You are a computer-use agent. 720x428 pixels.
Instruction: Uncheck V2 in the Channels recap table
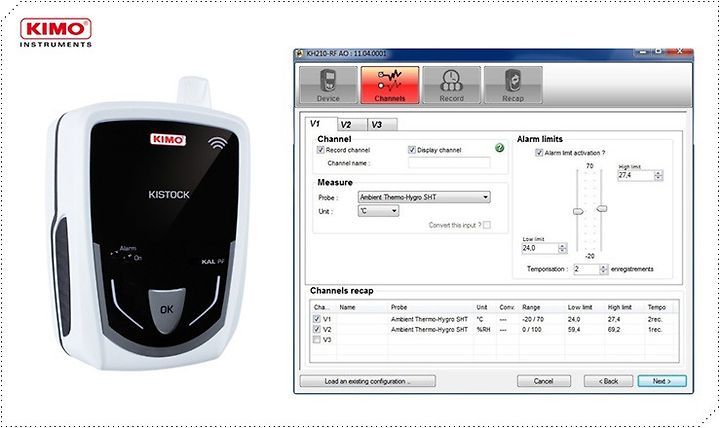[317, 329]
